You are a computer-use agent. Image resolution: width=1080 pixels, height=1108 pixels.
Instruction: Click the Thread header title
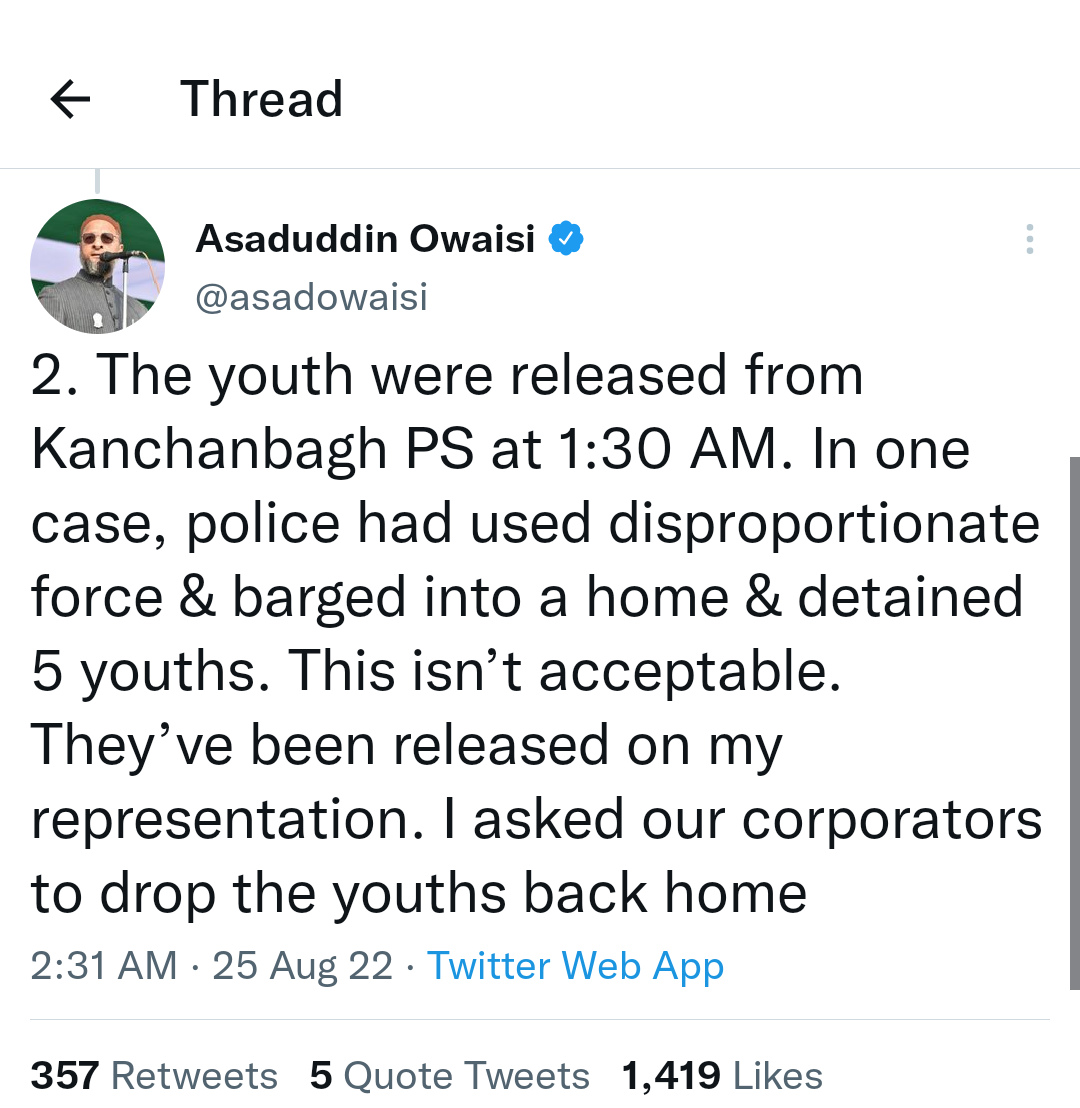(x=261, y=99)
